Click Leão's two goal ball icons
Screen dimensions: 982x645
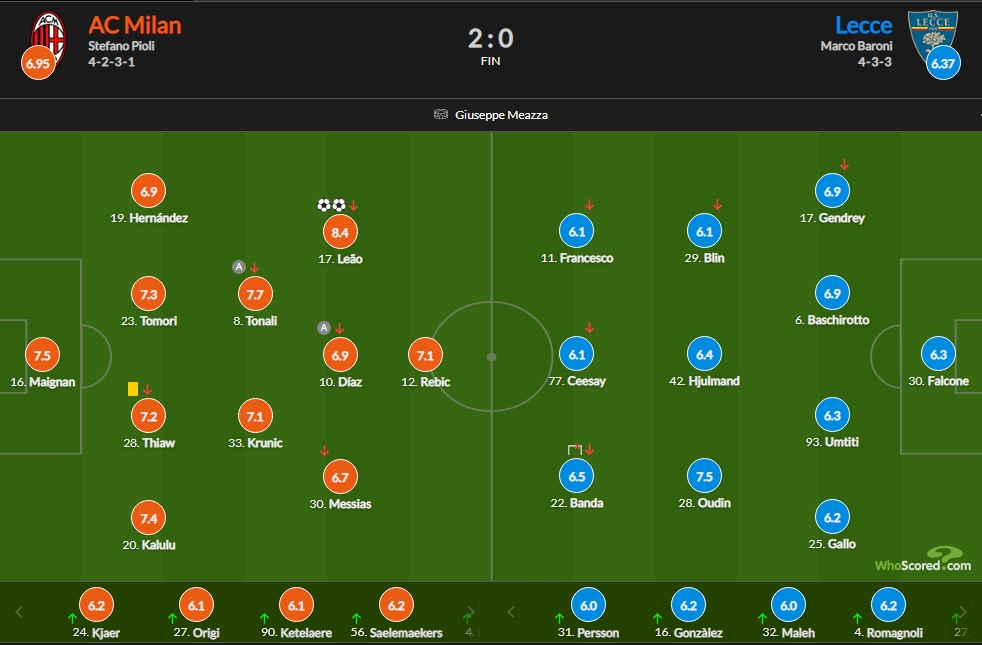[331, 205]
